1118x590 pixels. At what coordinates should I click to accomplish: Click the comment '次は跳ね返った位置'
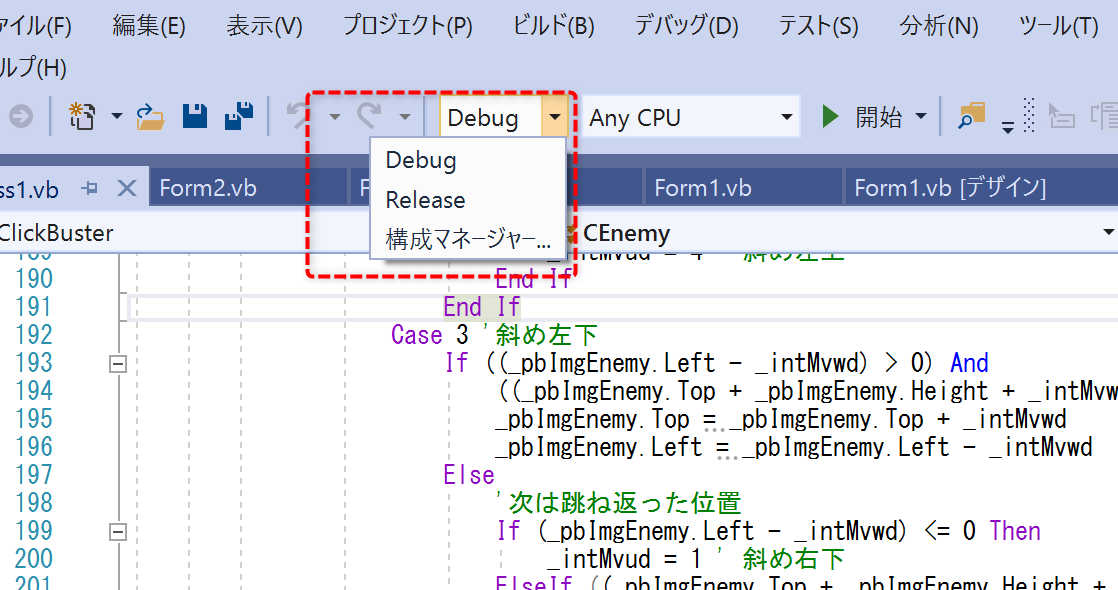point(619,503)
